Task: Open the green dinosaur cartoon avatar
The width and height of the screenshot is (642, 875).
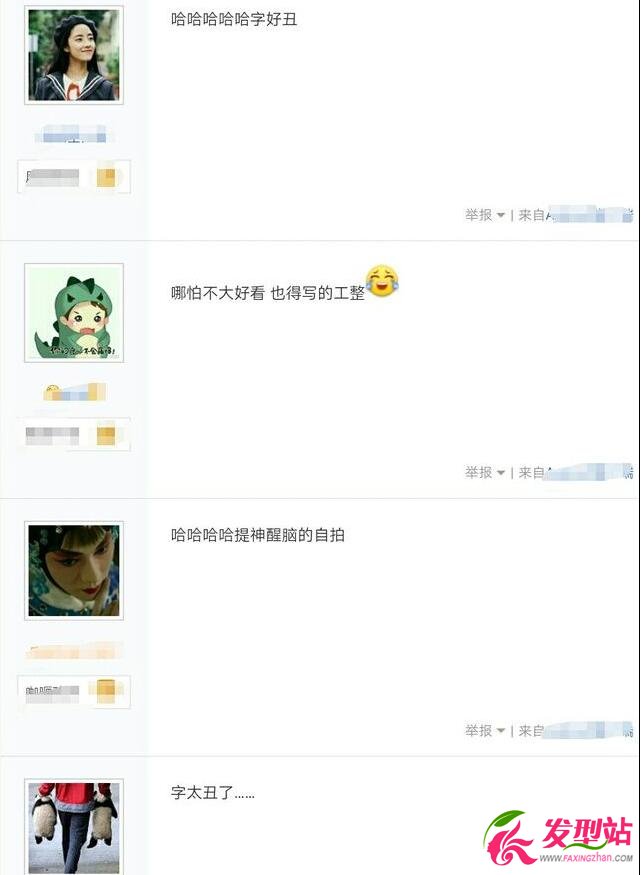Action: tap(74, 312)
